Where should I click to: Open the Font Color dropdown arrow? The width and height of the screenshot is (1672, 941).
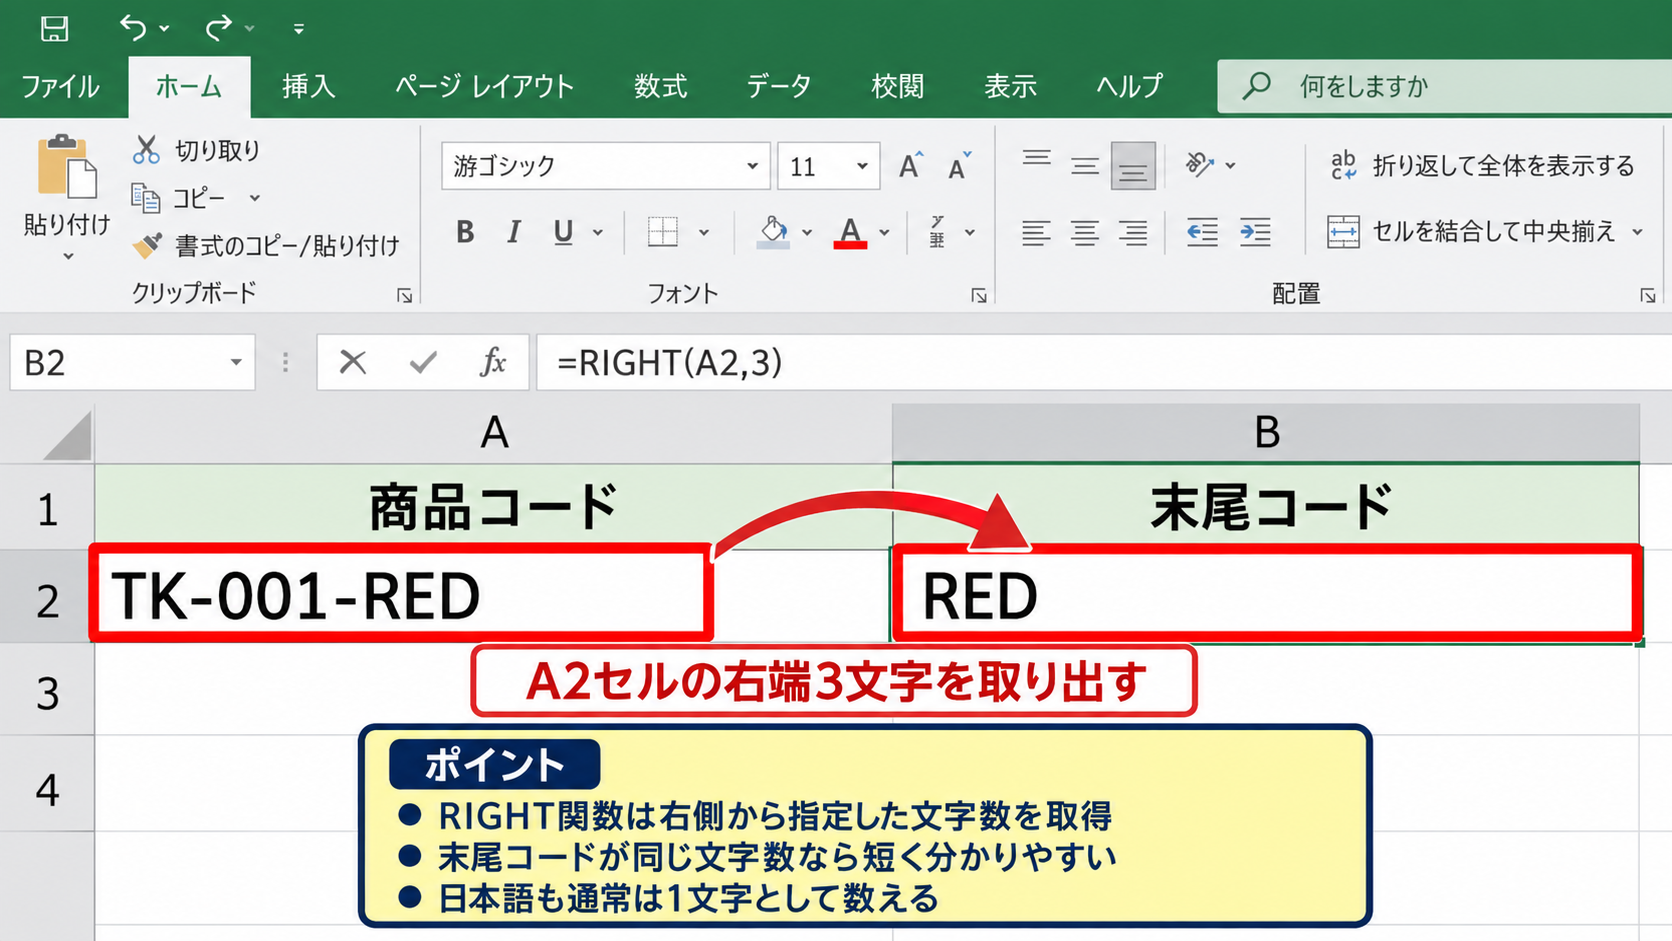(x=885, y=233)
